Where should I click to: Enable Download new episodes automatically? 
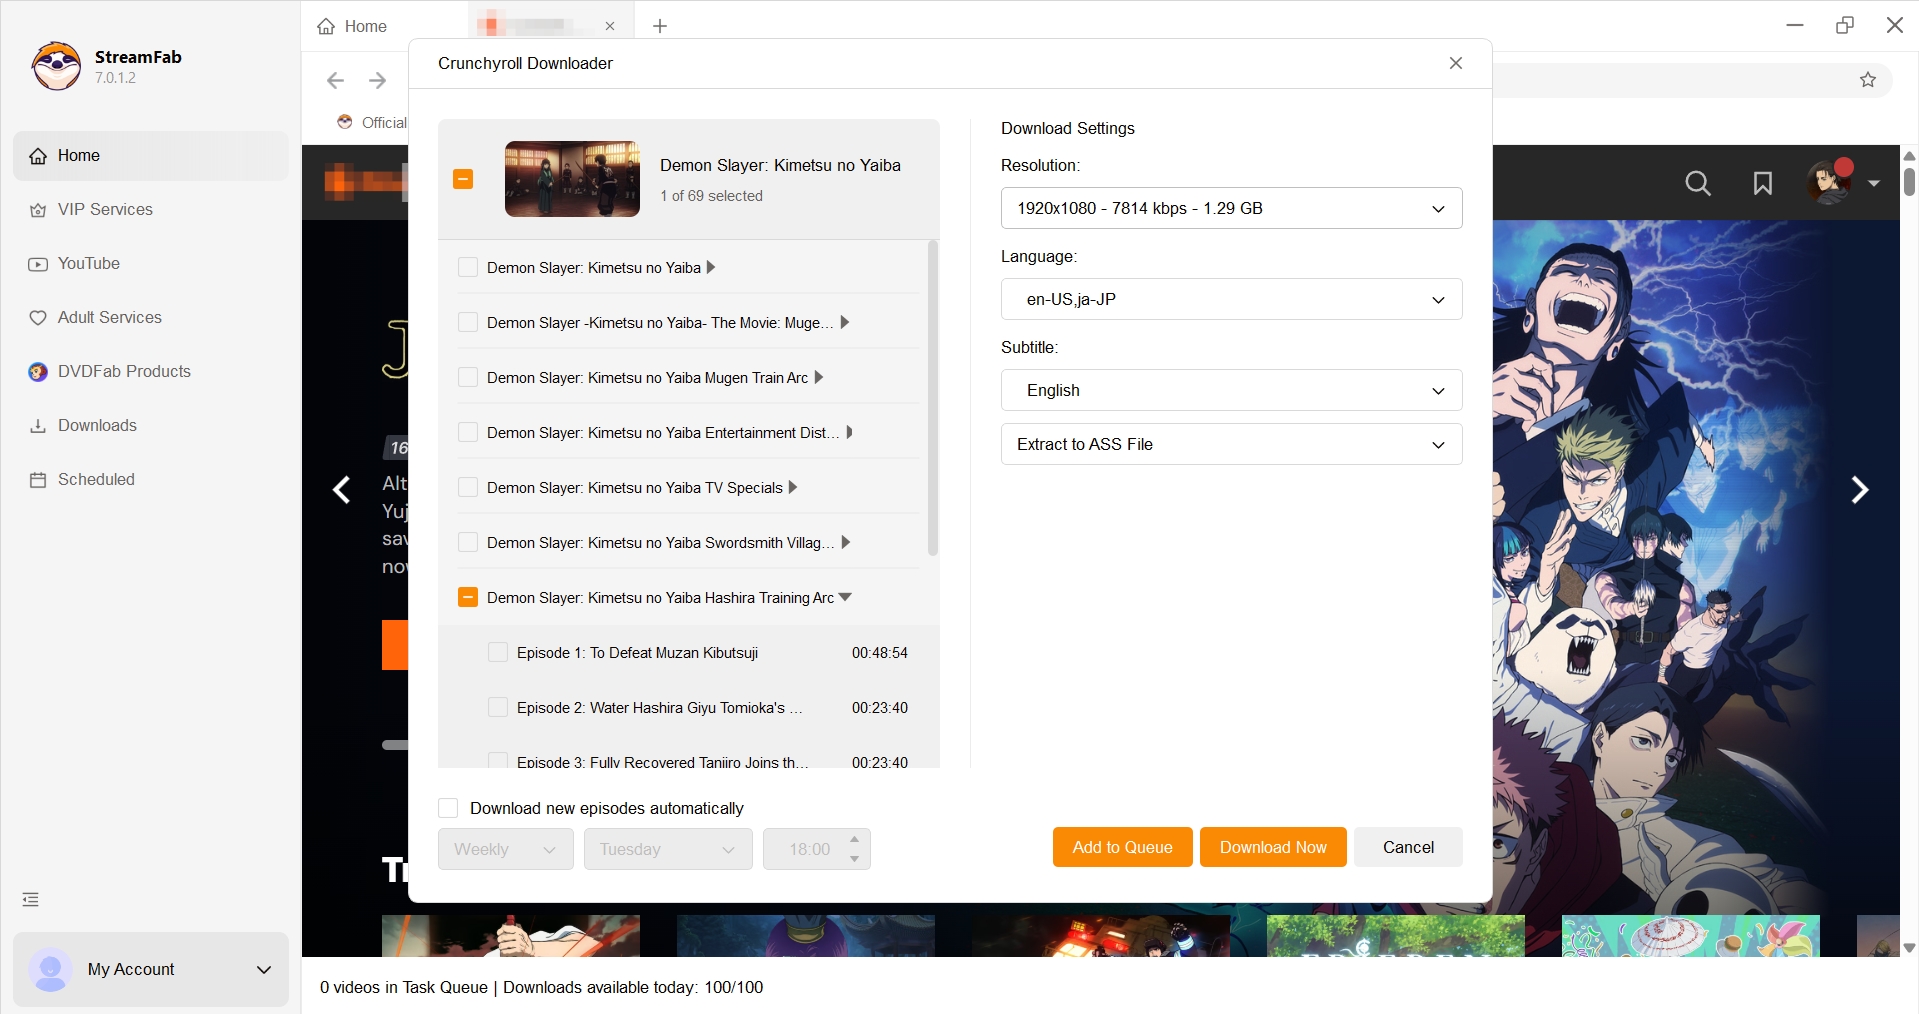[x=448, y=808]
